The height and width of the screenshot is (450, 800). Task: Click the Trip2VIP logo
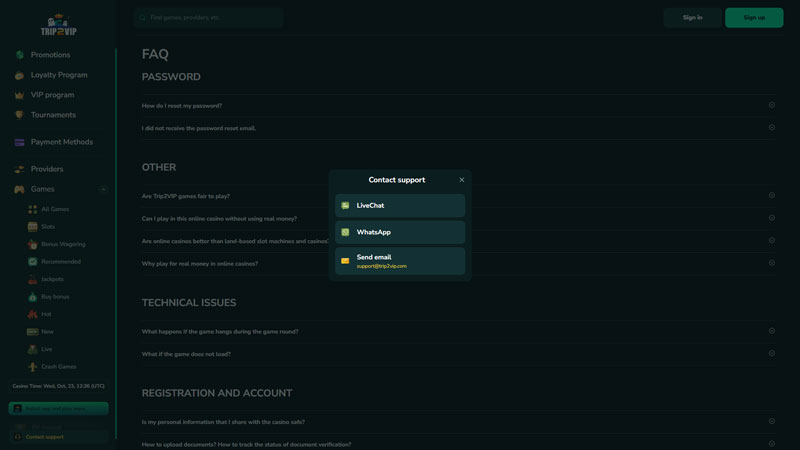[59, 24]
